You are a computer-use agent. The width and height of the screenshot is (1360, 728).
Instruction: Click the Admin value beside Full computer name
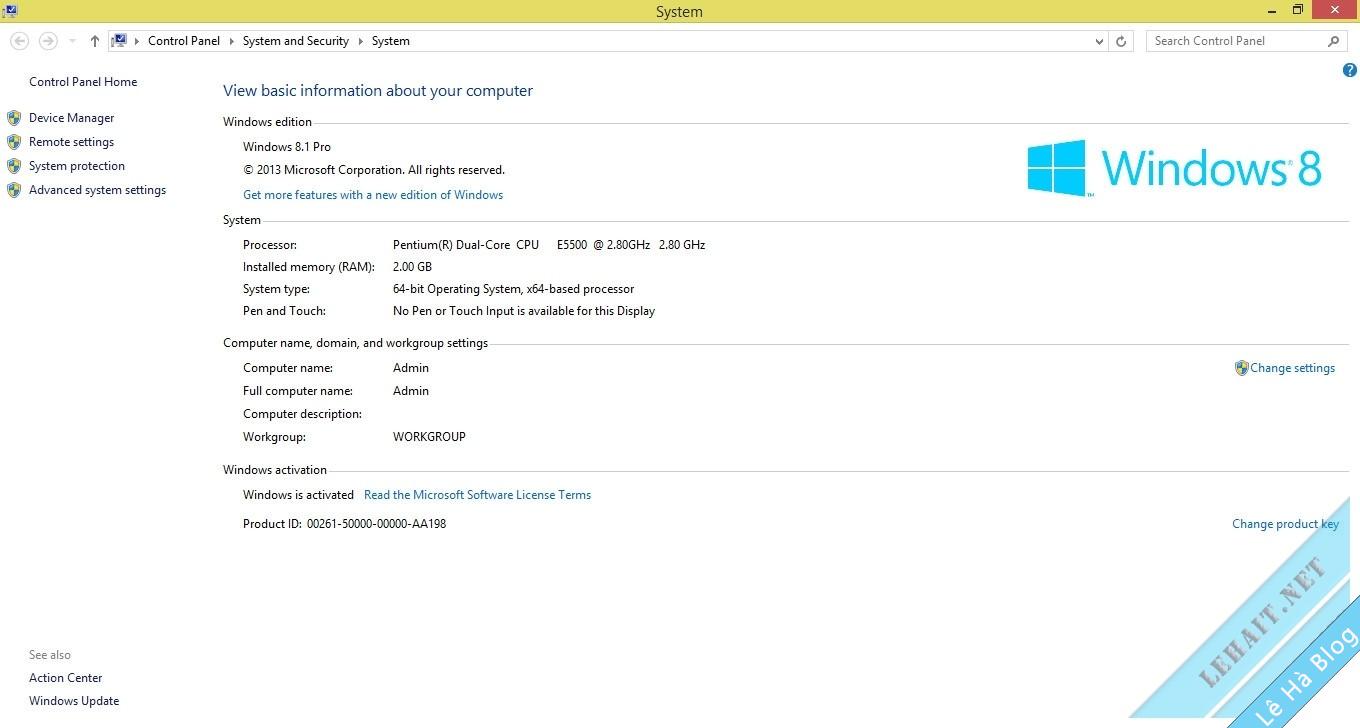[x=411, y=391]
